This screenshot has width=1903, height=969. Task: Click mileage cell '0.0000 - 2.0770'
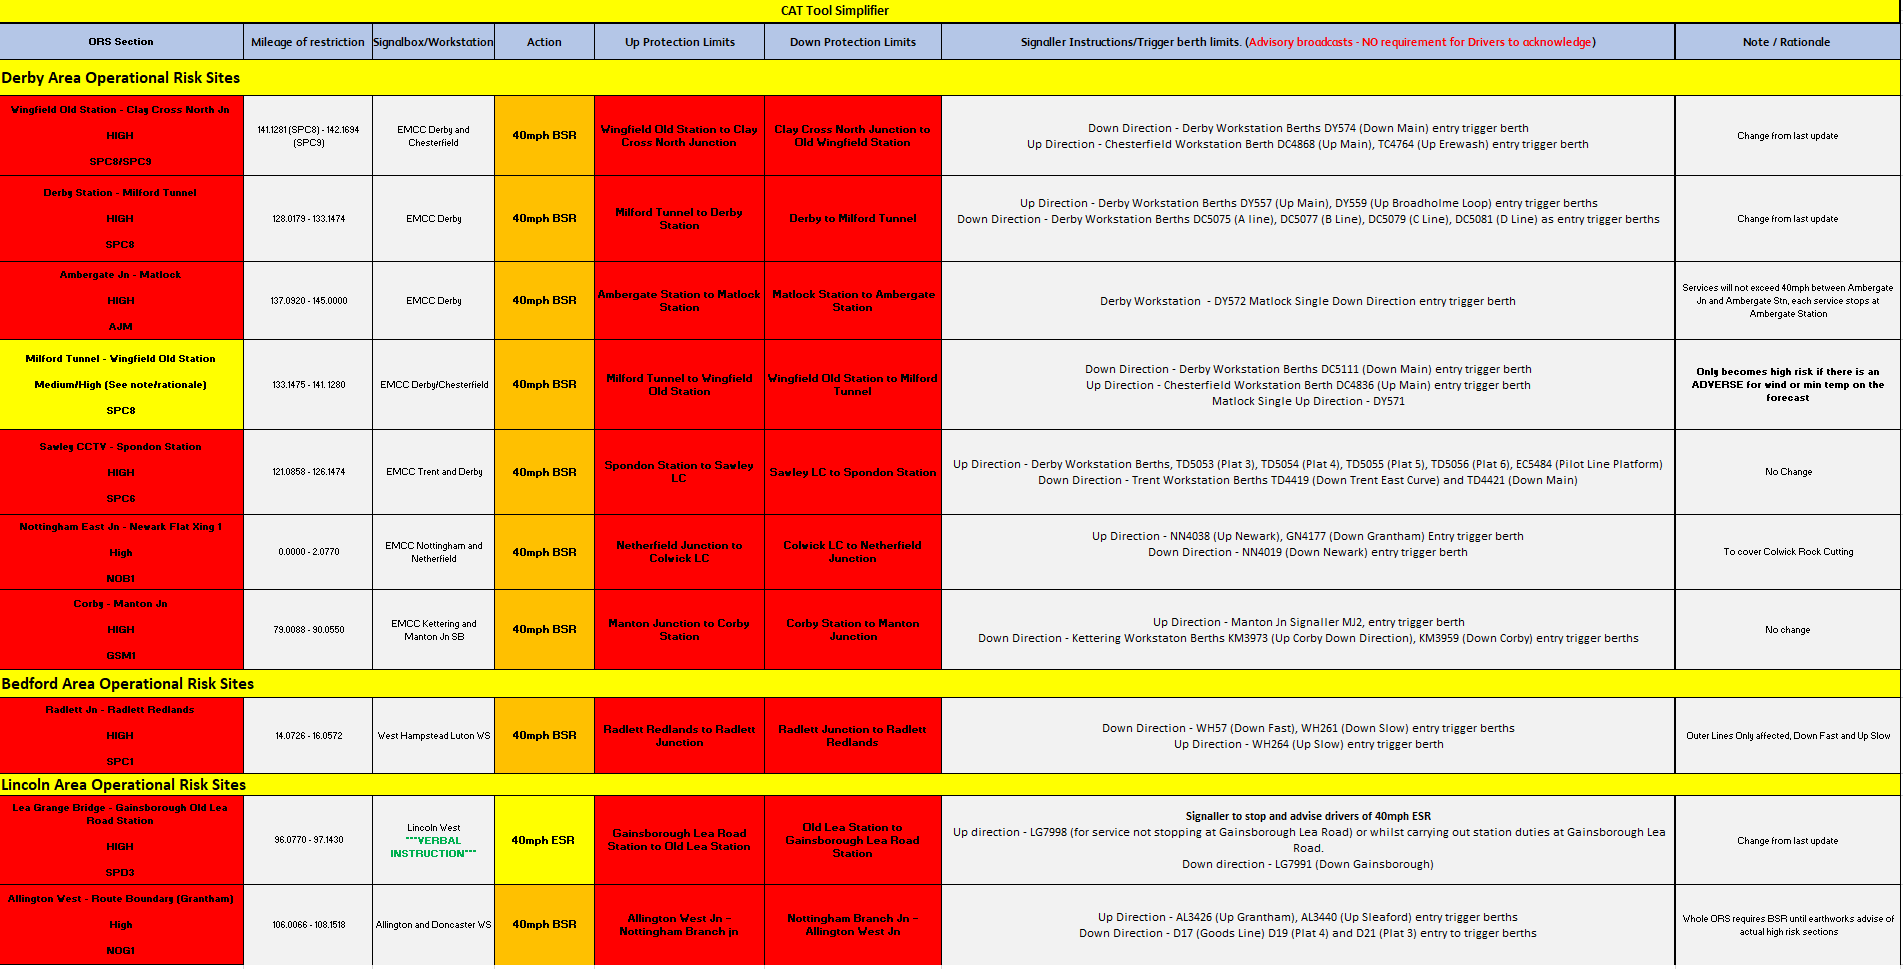click(308, 552)
